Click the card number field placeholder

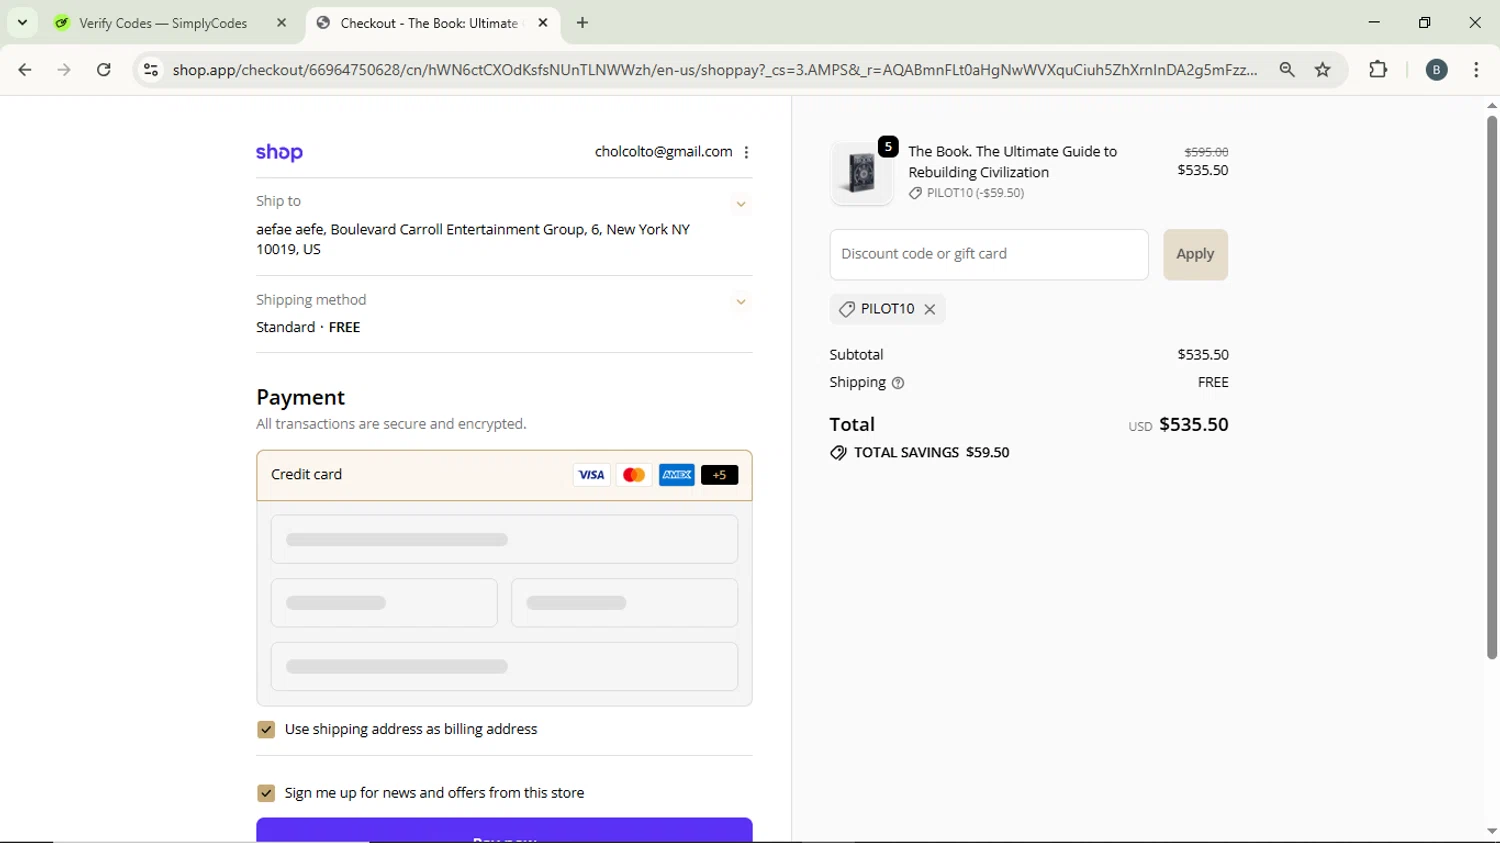coord(504,540)
